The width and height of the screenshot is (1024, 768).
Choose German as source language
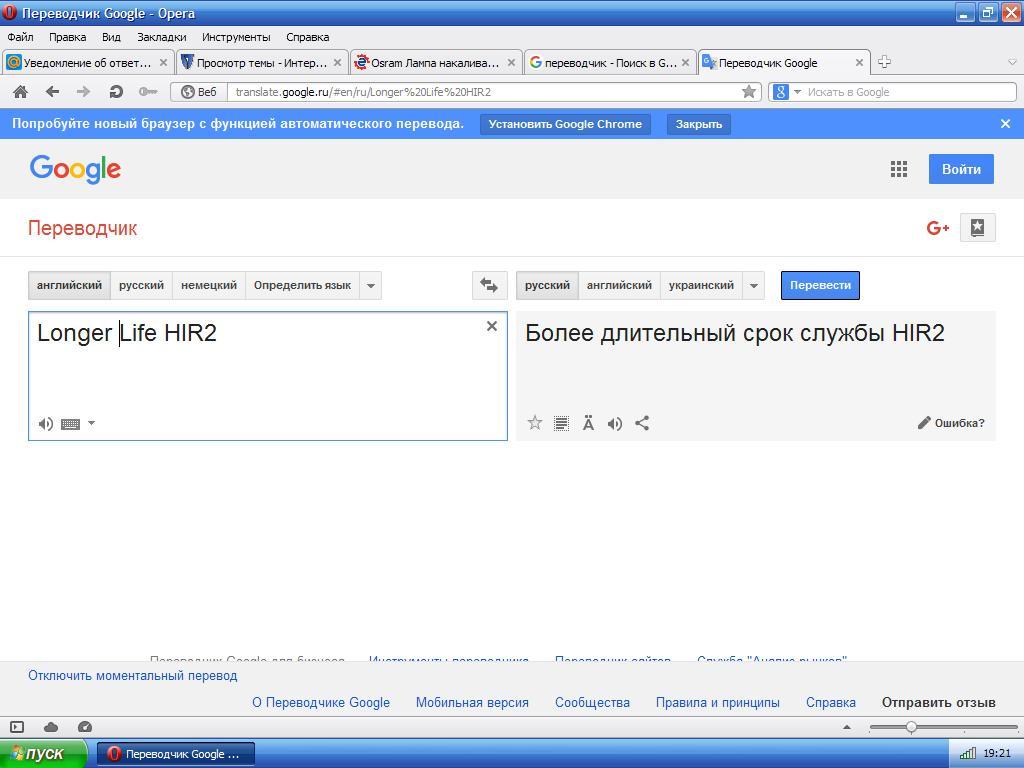point(208,285)
